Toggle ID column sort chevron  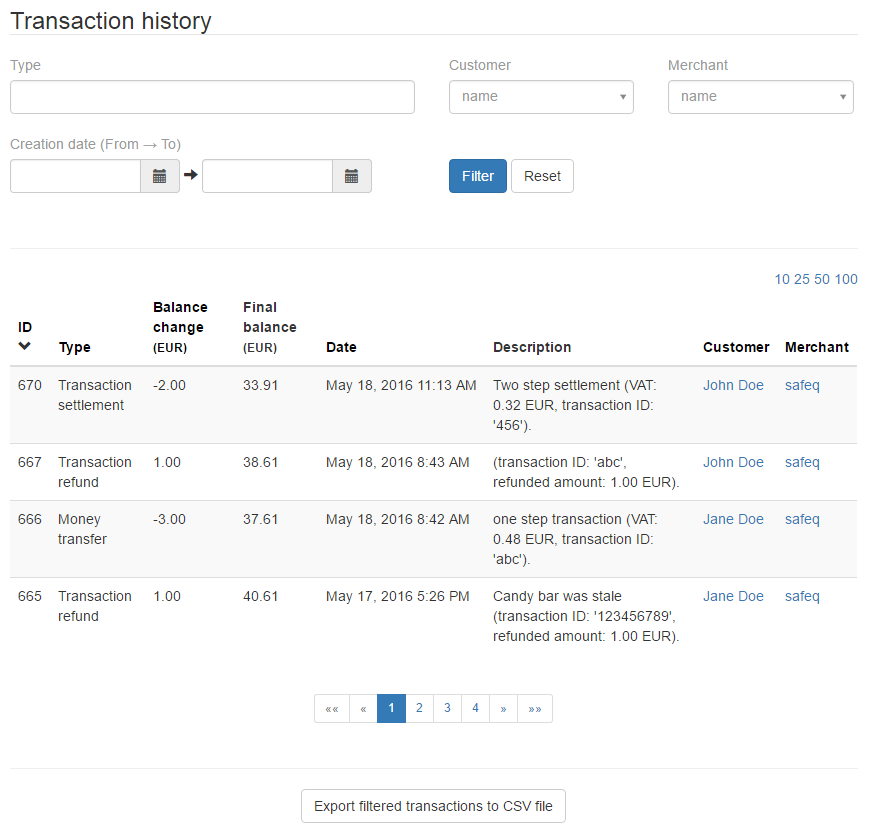pos(25,346)
